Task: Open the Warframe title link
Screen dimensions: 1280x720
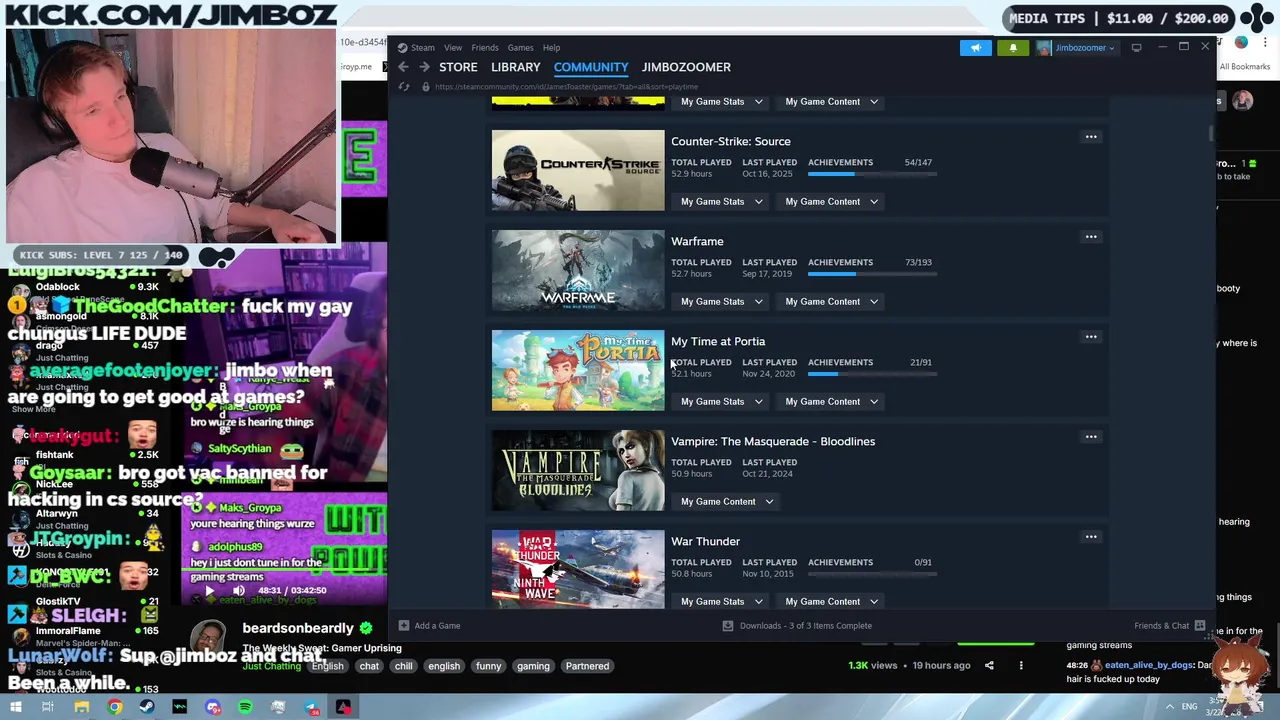Action: 697,241
